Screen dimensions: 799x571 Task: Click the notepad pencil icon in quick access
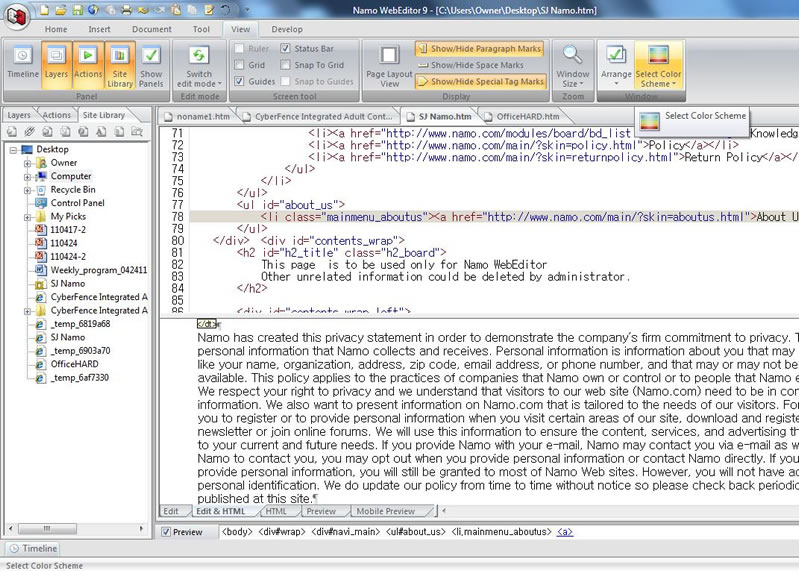(208, 10)
